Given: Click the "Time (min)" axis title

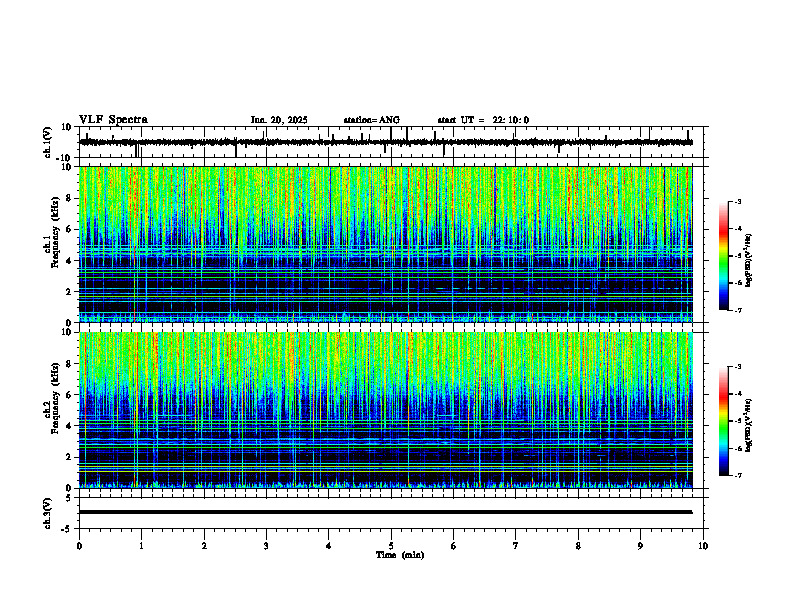Looking at the screenshot, I should point(400,555).
